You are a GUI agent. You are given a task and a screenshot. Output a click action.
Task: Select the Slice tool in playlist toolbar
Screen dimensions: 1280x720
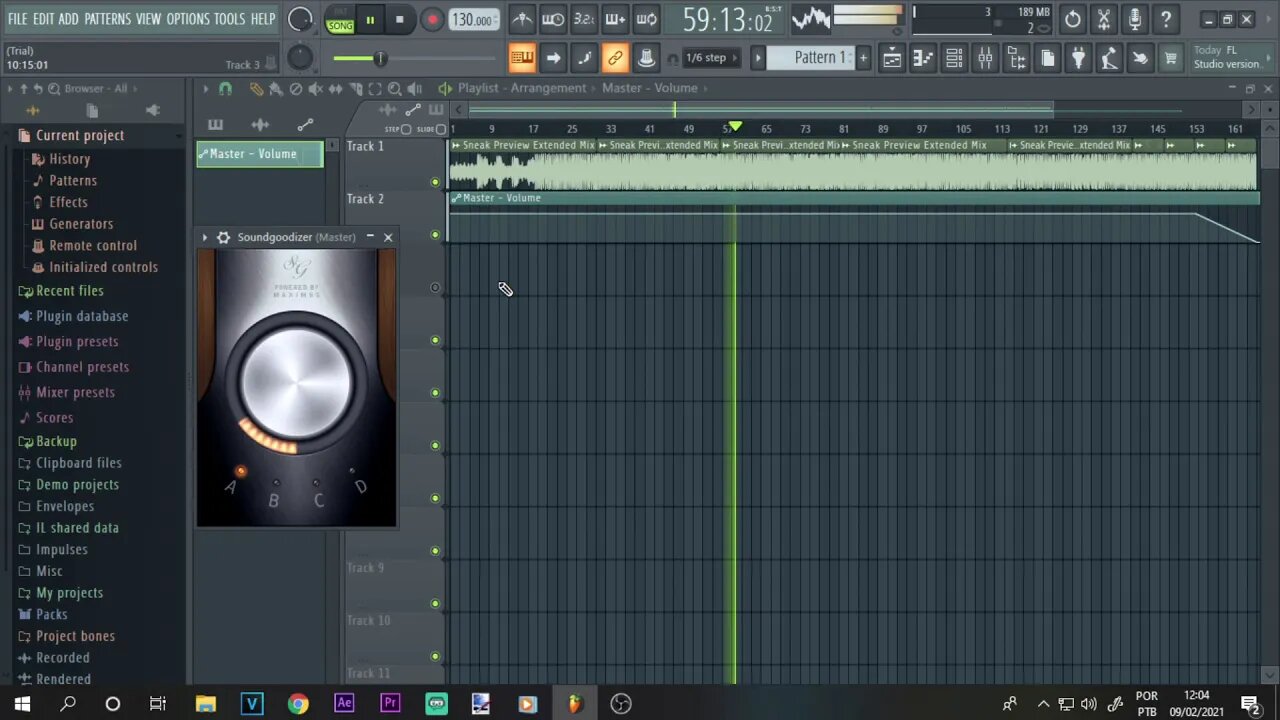point(355,89)
